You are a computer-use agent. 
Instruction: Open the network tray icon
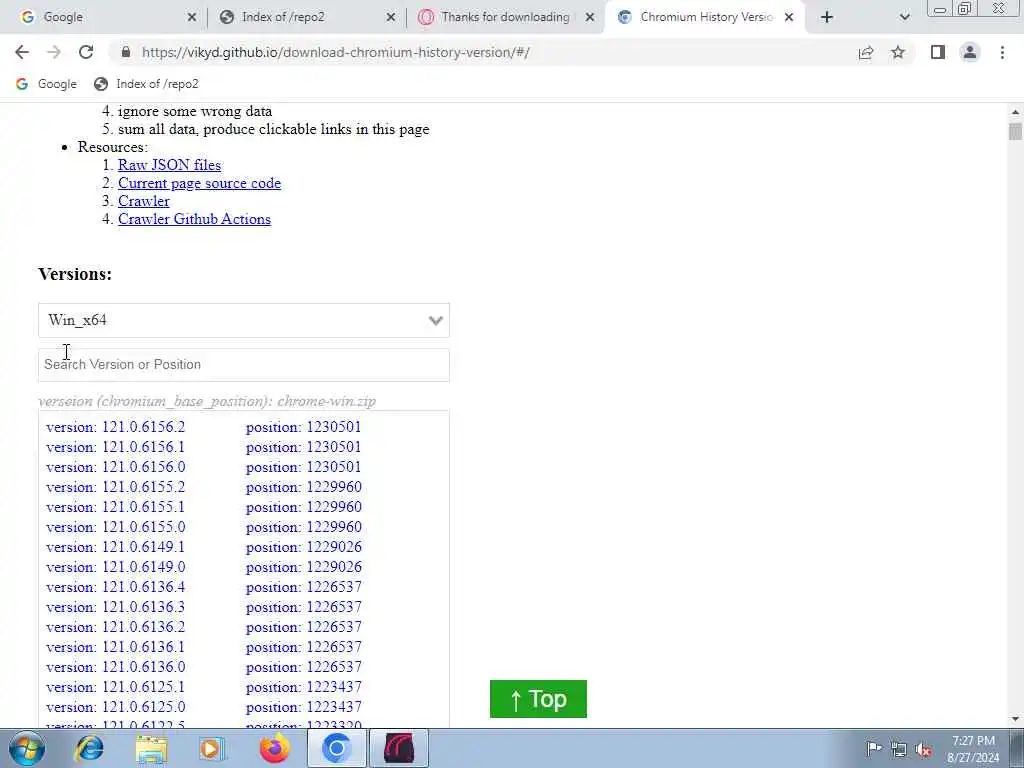pyautogui.click(x=899, y=749)
